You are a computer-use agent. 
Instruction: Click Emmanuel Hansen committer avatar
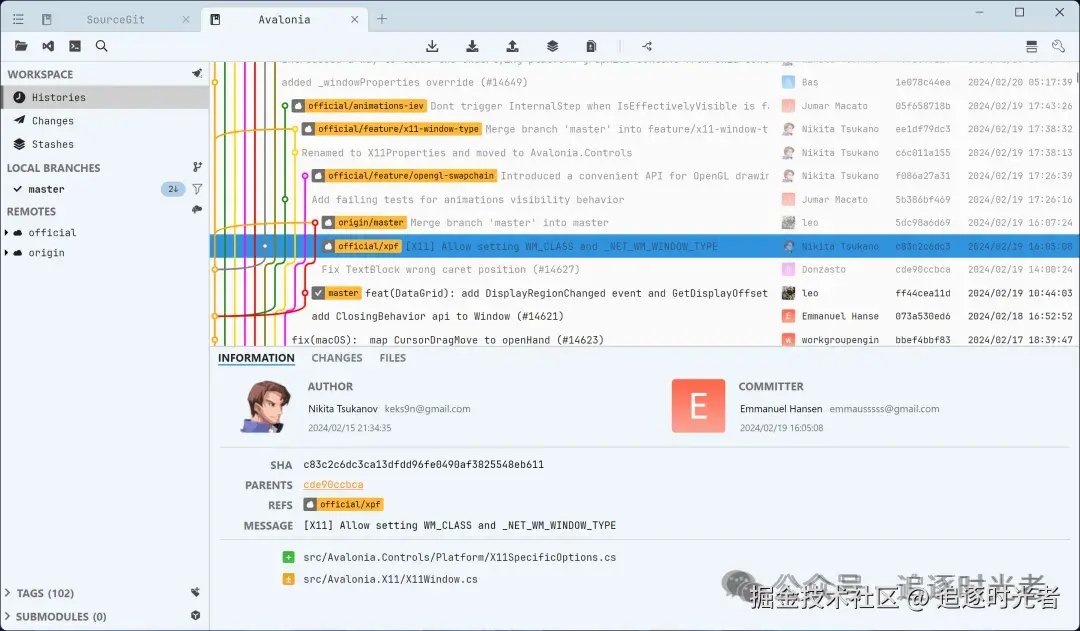[698, 406]
